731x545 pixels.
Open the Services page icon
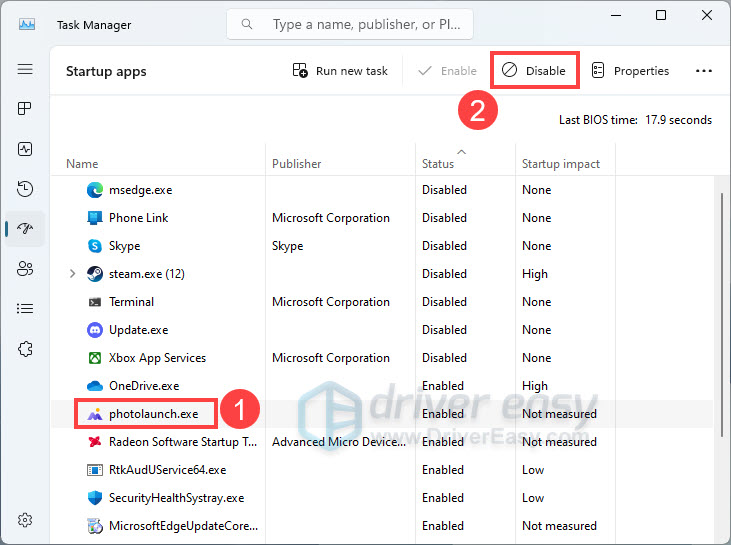click(x=25, y=349)
